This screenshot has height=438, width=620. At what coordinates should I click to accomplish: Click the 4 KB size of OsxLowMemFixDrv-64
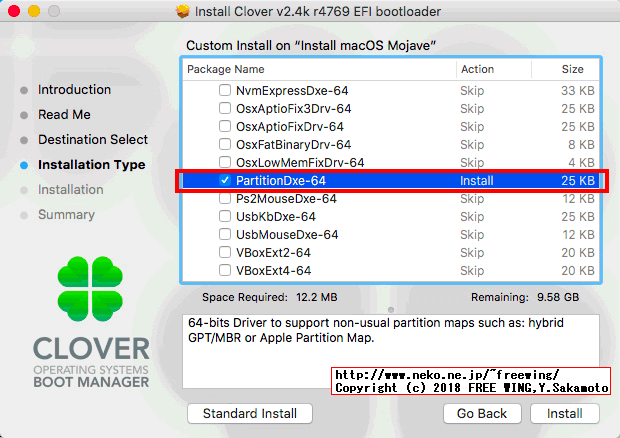(x=581, y=162)
